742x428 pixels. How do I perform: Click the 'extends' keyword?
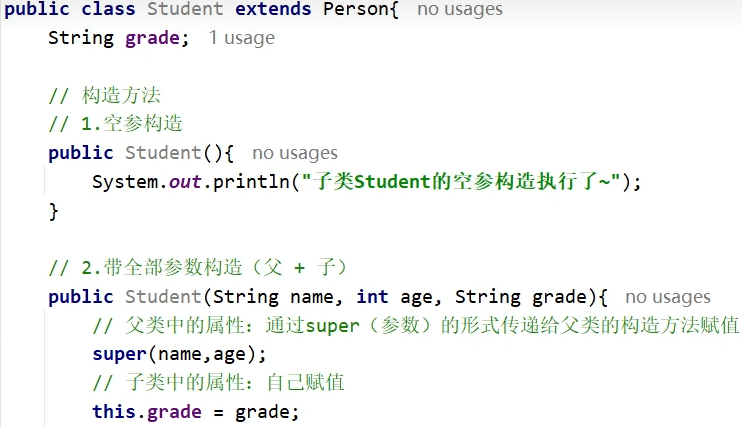pyautogui.click(x=273, y=9)
